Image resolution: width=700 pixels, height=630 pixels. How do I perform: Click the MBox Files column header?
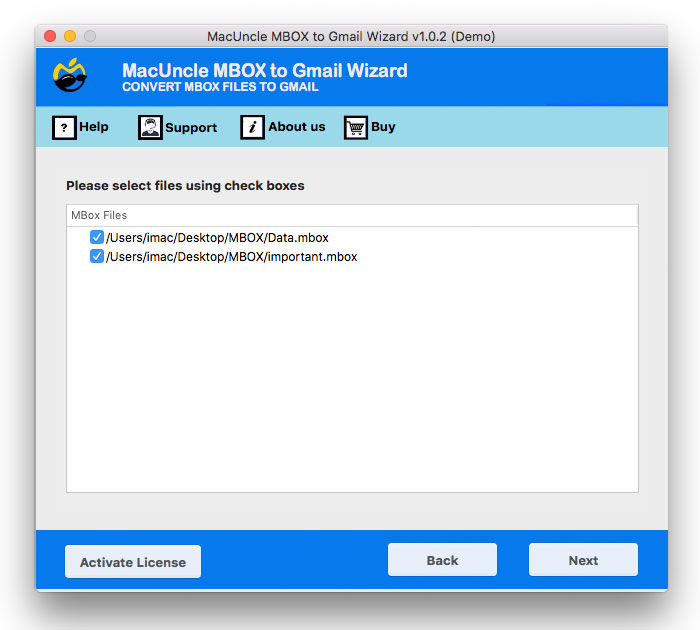click(352, 215)
